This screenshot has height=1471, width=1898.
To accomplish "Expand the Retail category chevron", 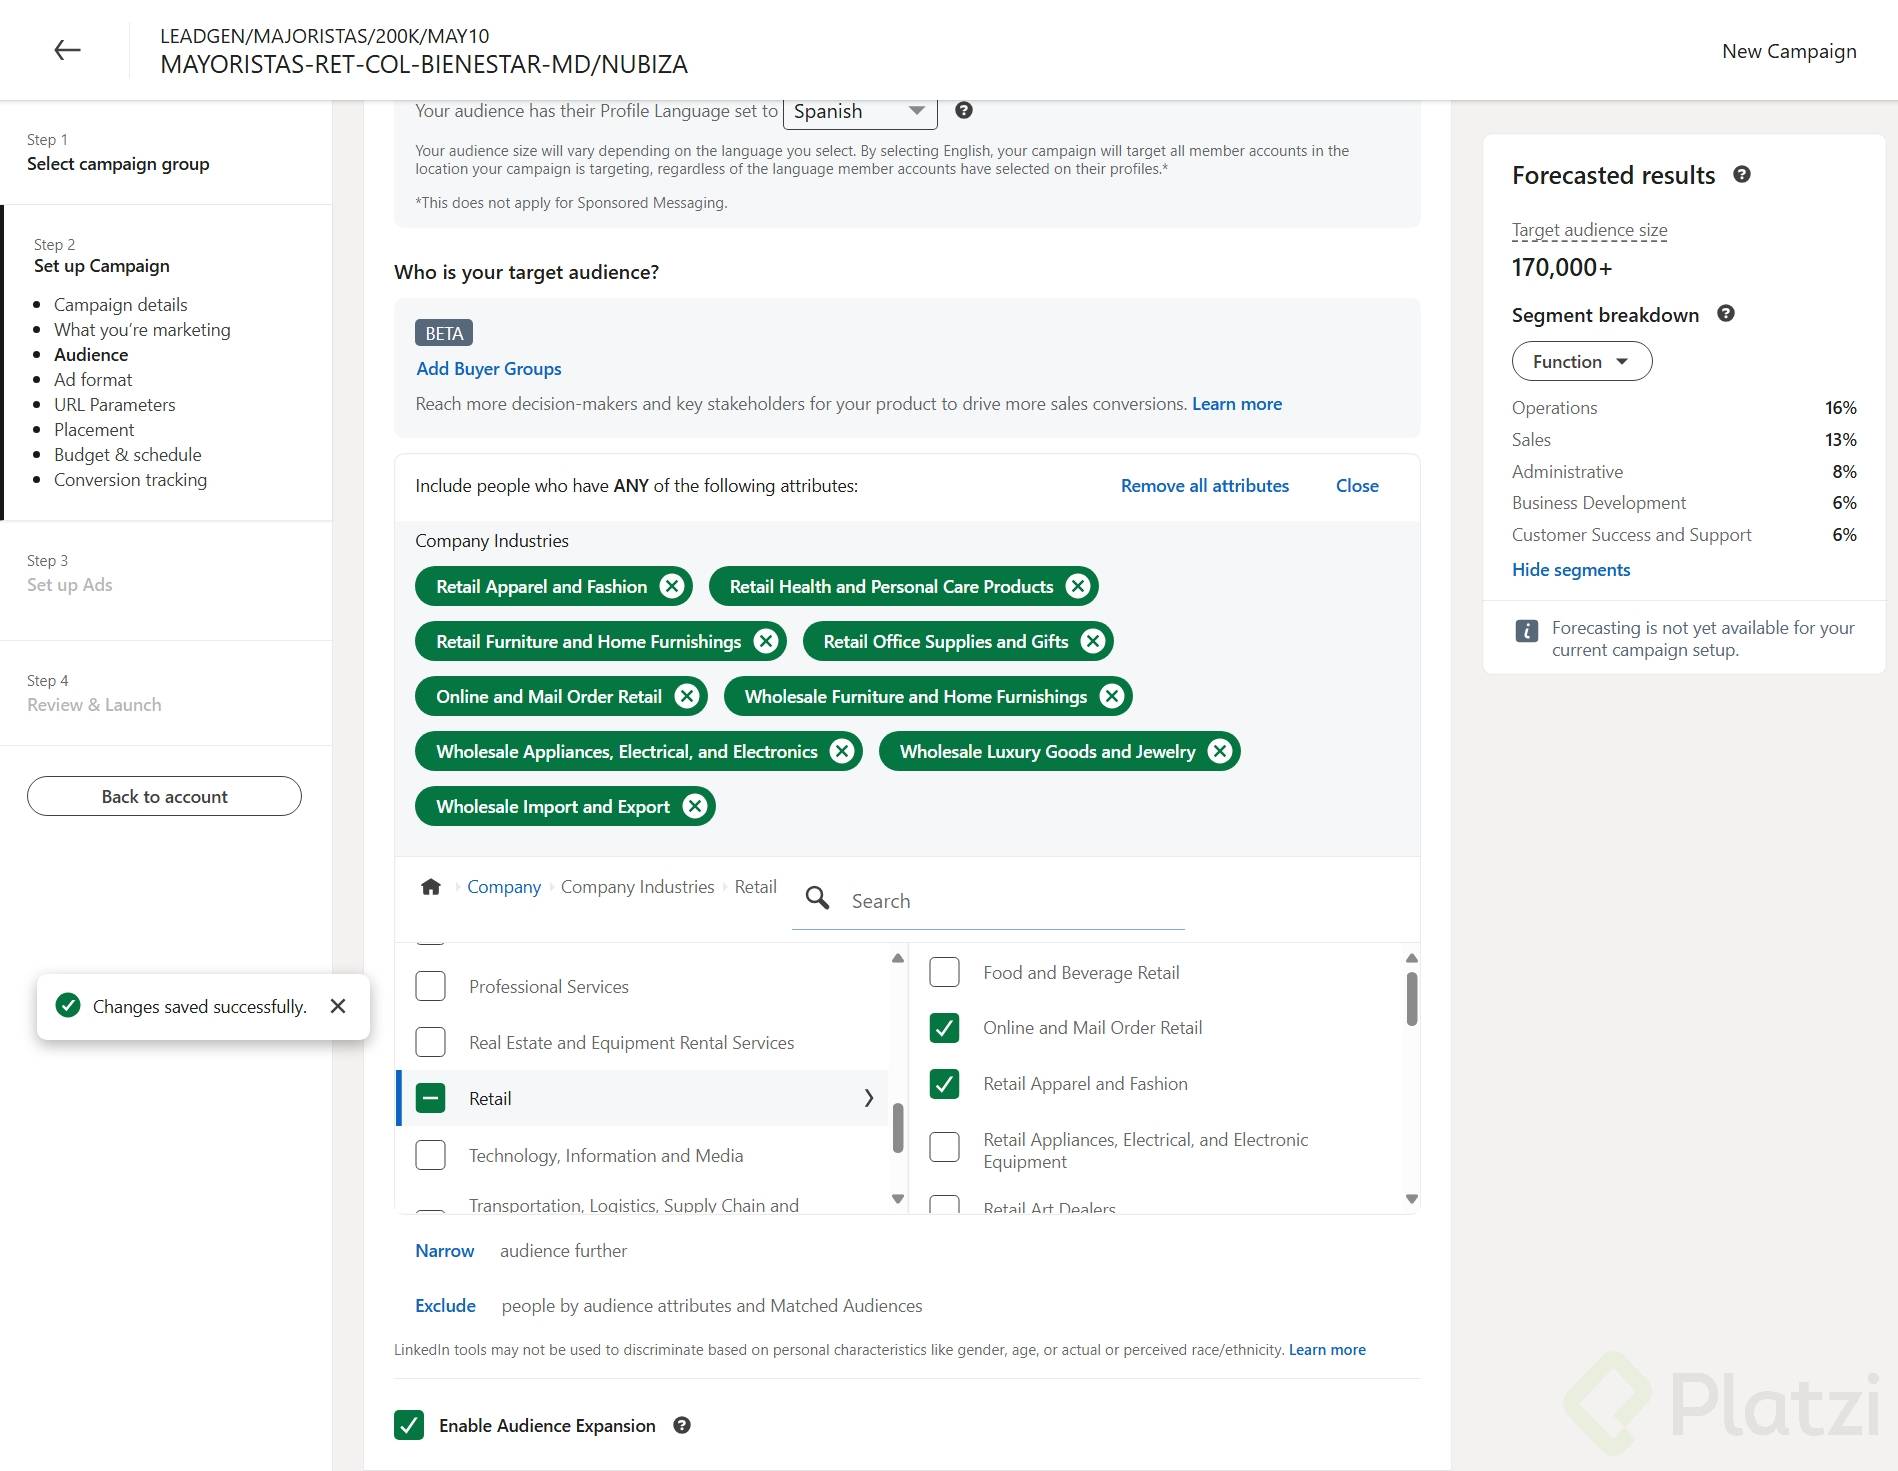I will [x=868, y=1099].
